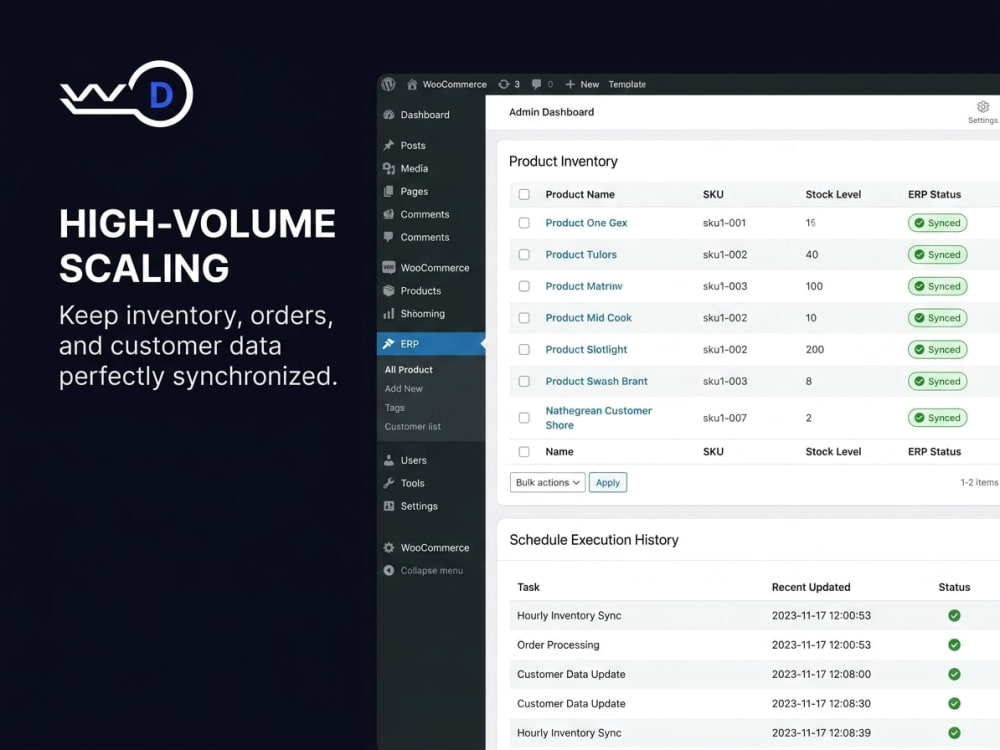The image size is (1000, 750).
Task: Click the Products box icon in sidebar
Action: coord(389,291)
